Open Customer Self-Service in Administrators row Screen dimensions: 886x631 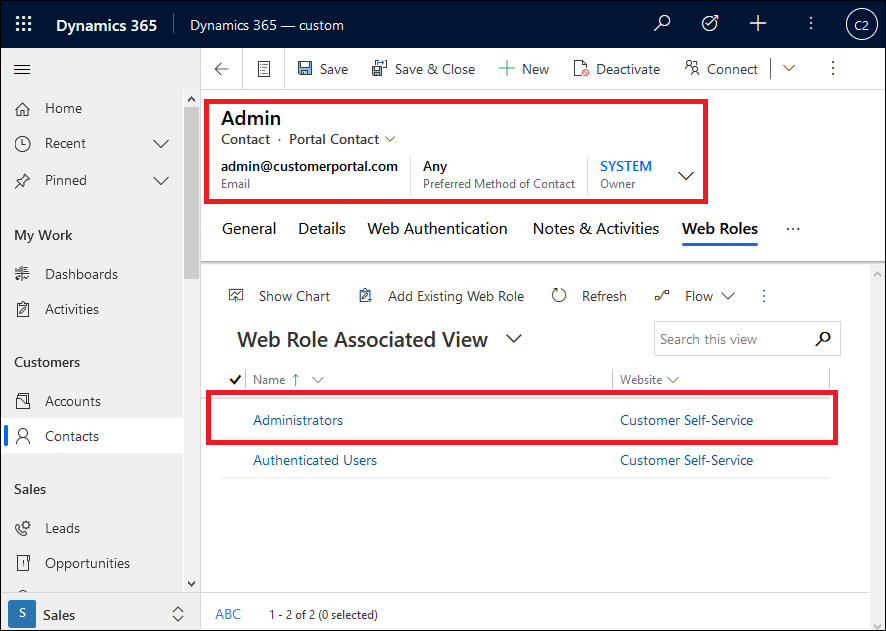coord(687,420)
